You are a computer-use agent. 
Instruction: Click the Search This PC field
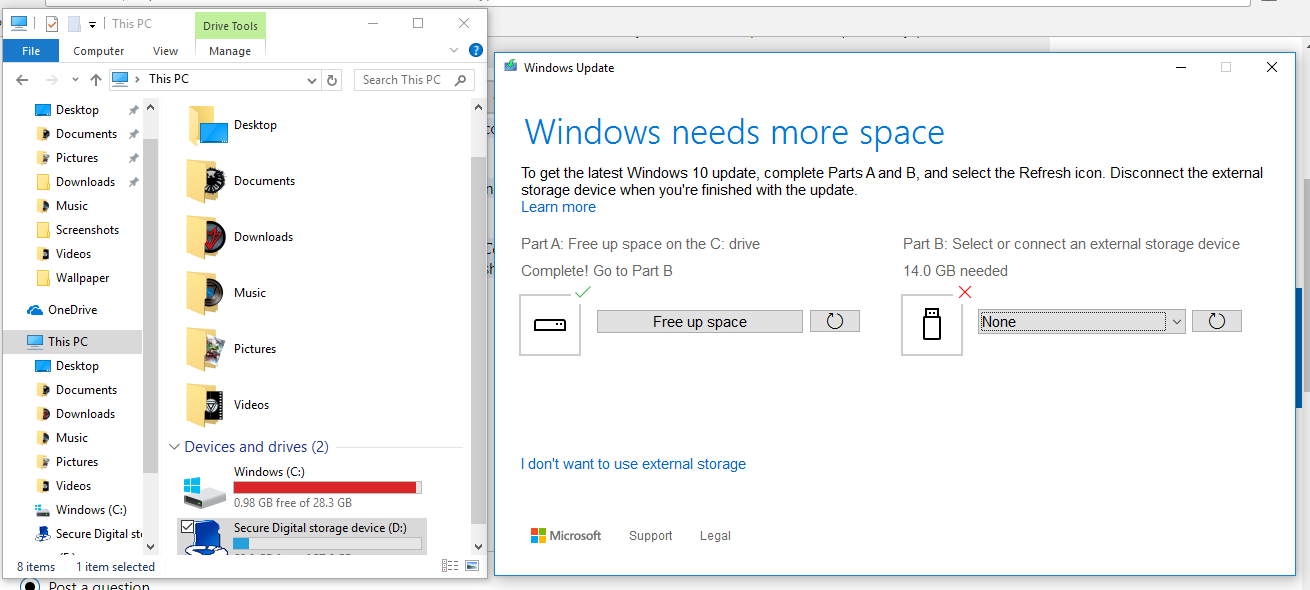point(405,80)
